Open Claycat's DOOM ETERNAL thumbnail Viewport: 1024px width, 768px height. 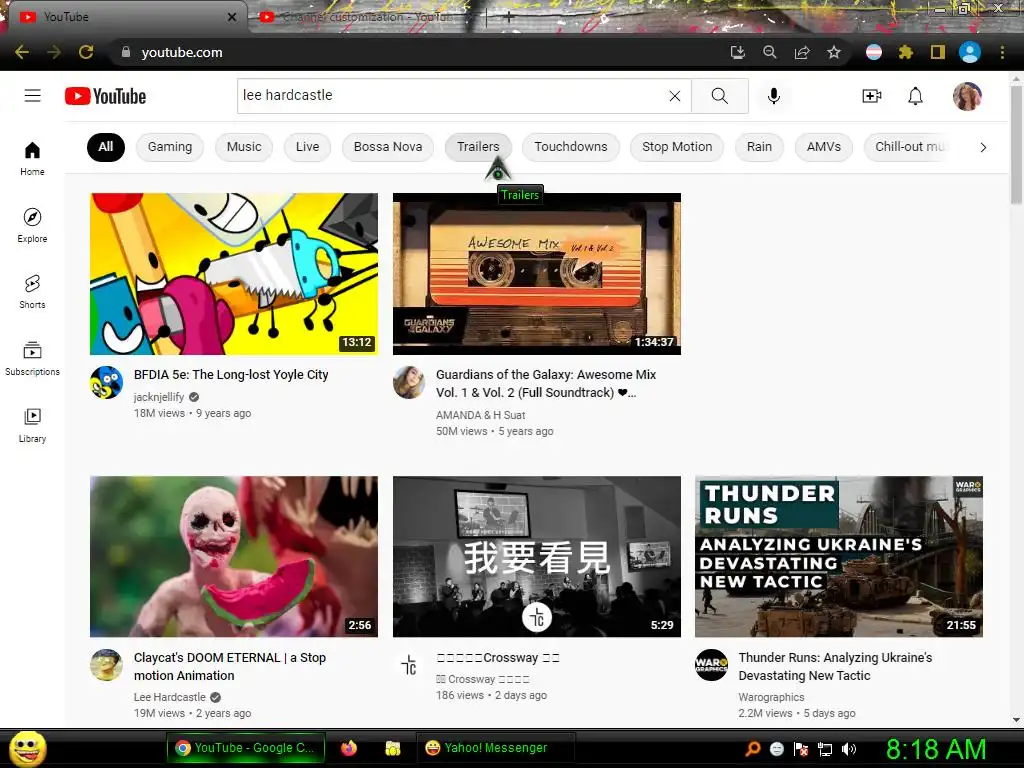[234, 556]
